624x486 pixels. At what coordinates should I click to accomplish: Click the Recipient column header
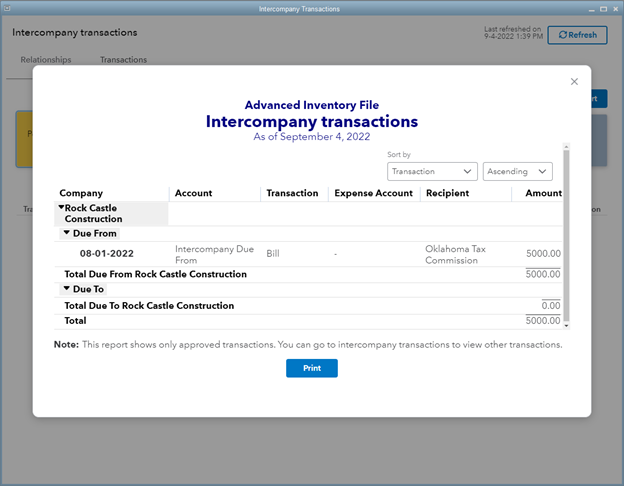[x=446, y=193]
